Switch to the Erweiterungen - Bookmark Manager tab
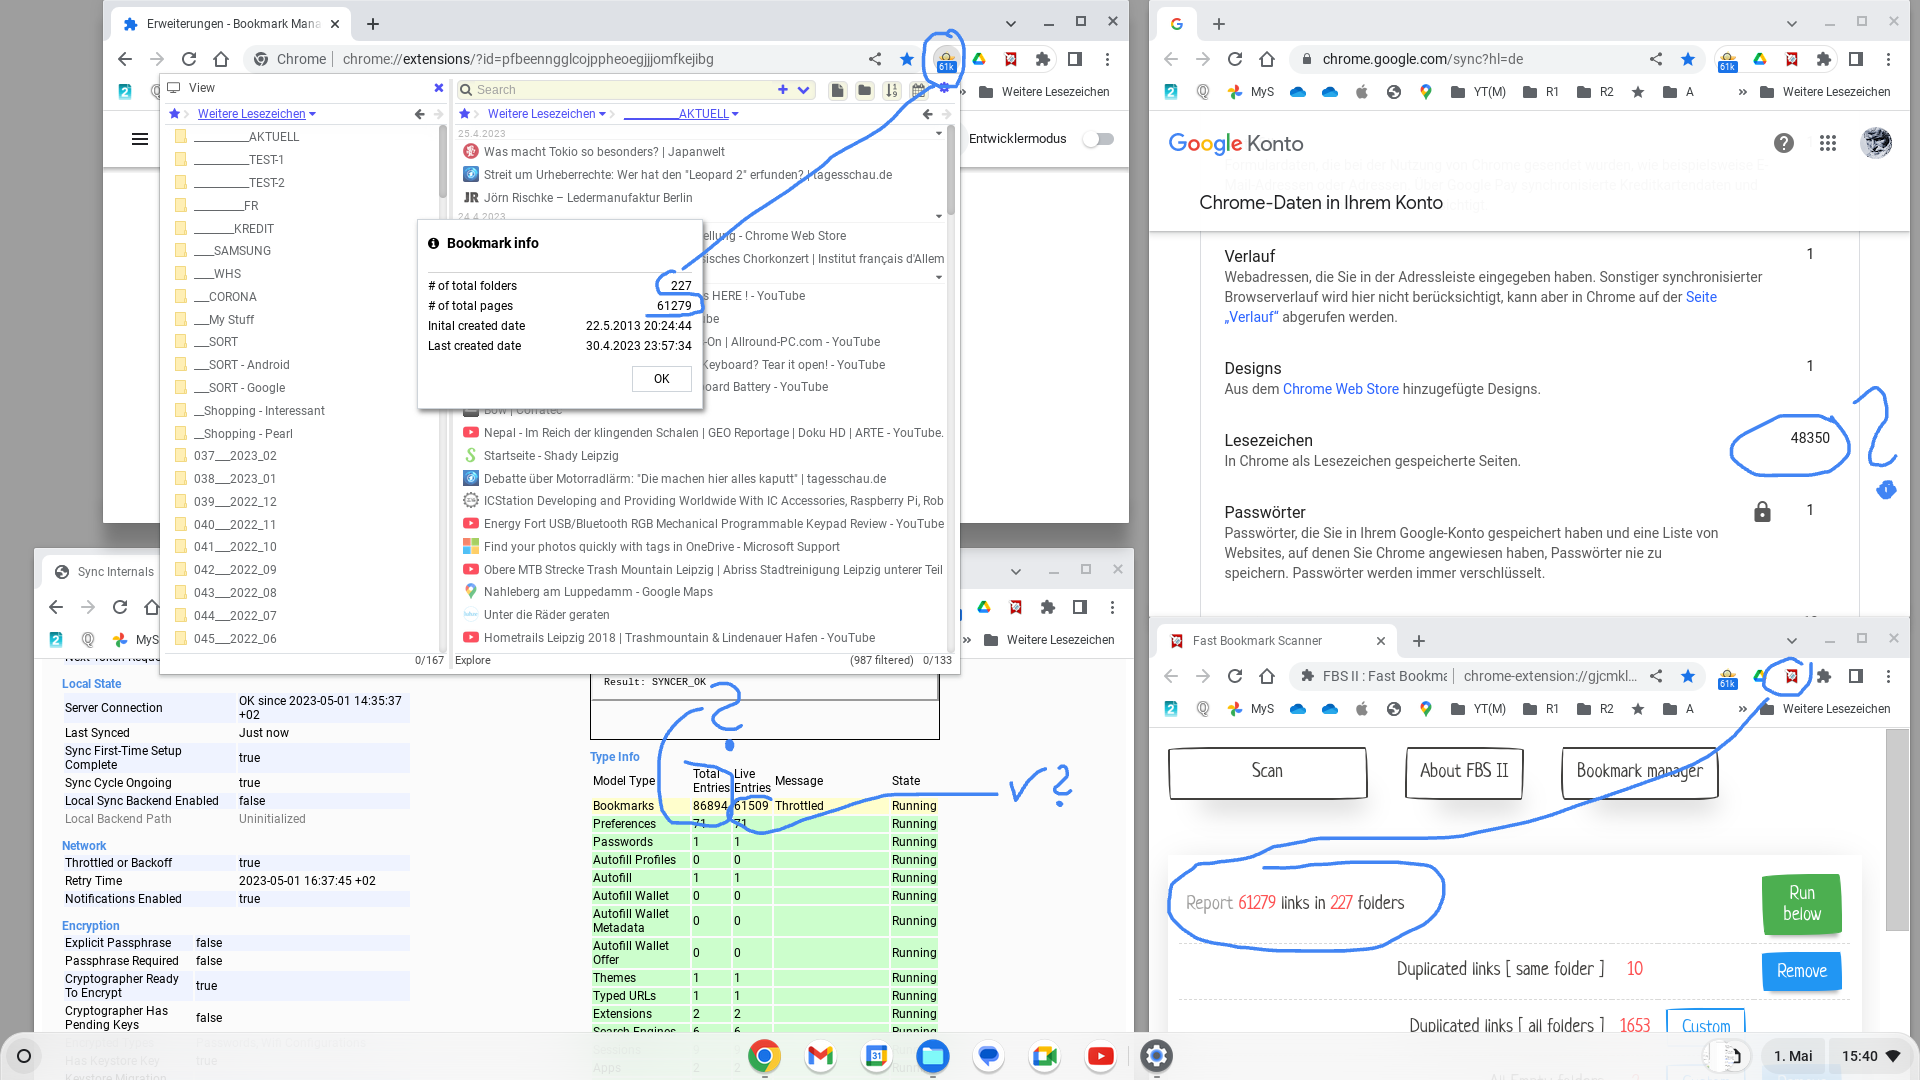1920x1080 pixels. (x=232, y=24)
